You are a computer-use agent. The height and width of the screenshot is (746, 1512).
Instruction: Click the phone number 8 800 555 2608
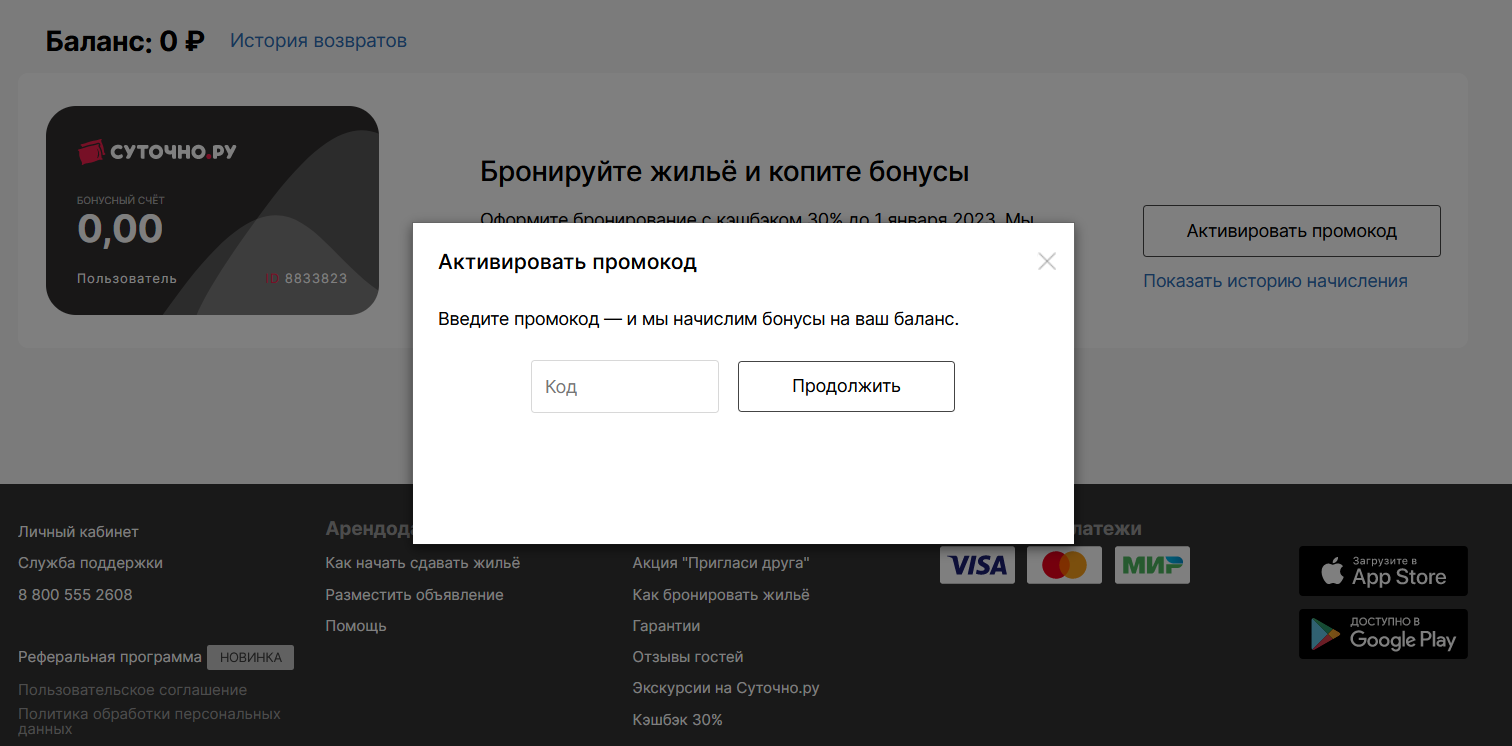click(75, 595)
